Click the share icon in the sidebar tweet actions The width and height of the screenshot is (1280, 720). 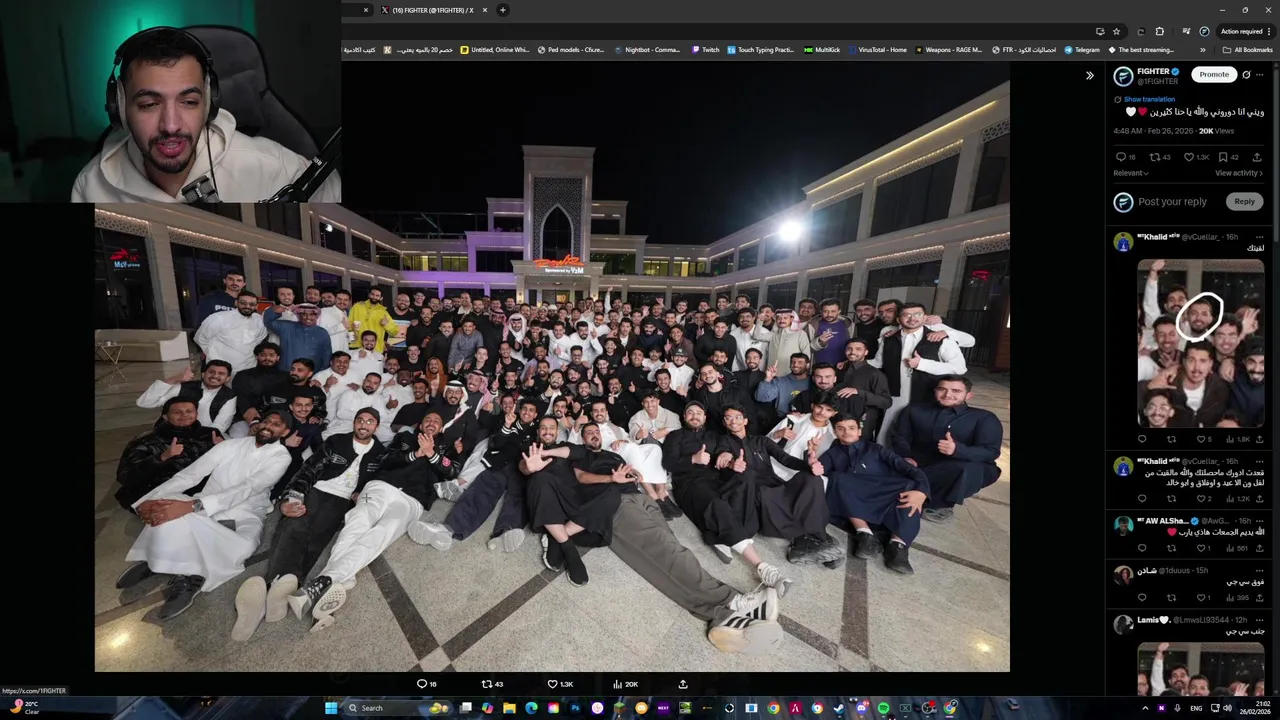1257,157
